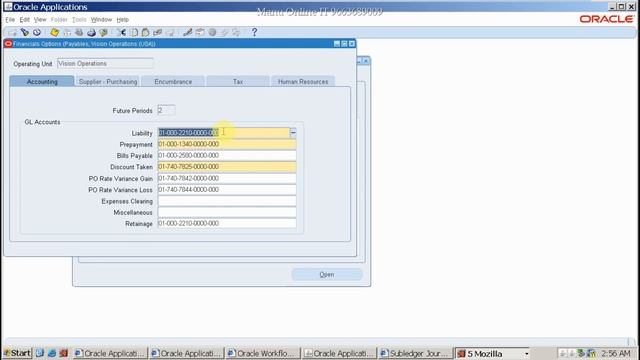Screen dimensions: 640x360
Task: Open the Folder menu
Action: pyautogui.click(x=59, y=20)
